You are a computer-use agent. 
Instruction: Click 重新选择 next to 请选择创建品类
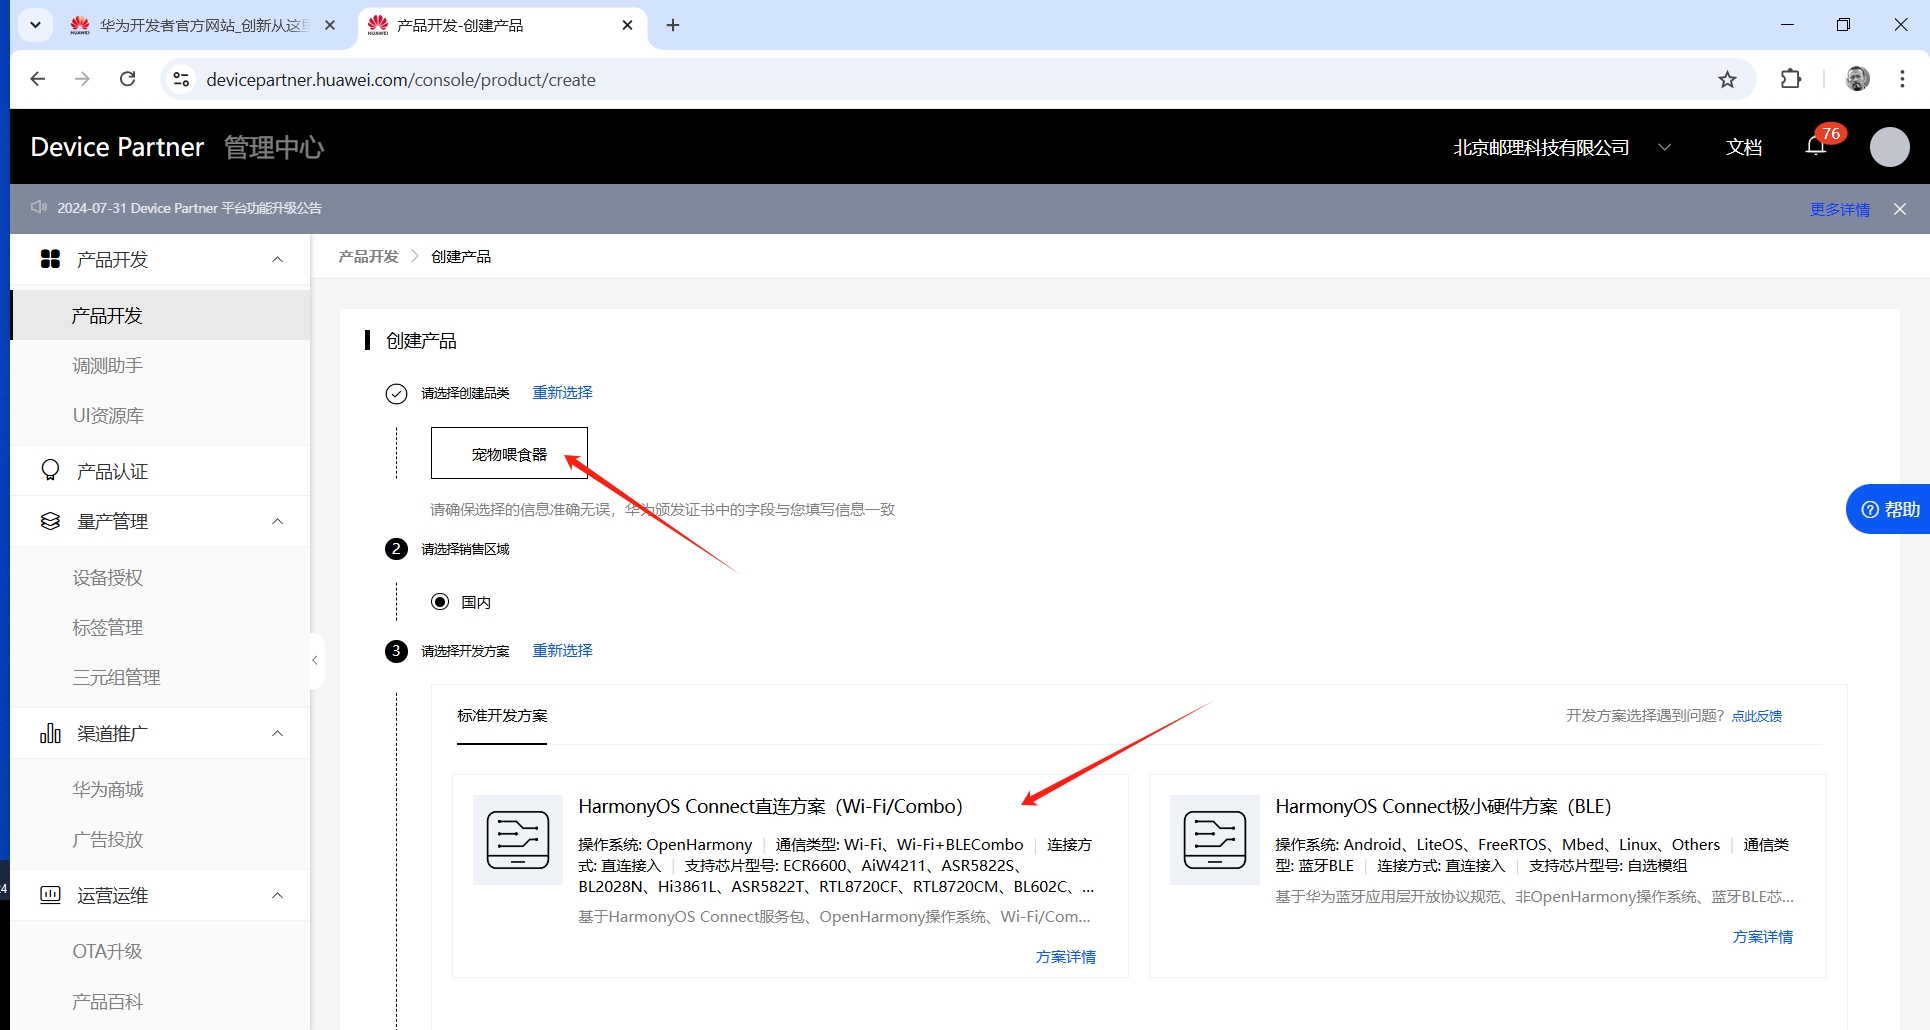click(562, 392)
